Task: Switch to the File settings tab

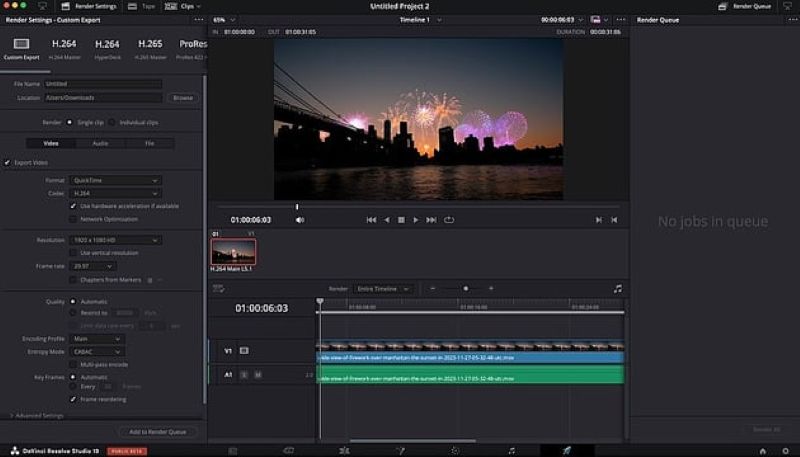Action: point(149,143)
